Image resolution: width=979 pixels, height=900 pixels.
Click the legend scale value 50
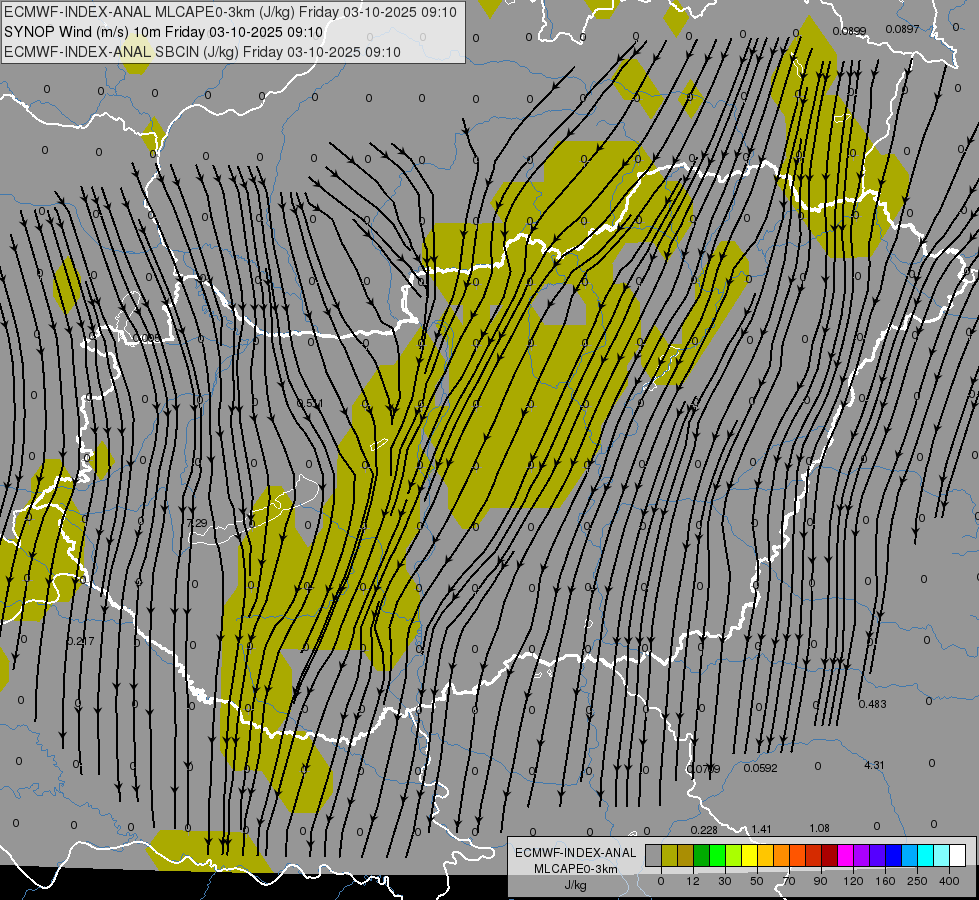coord(757,881)
